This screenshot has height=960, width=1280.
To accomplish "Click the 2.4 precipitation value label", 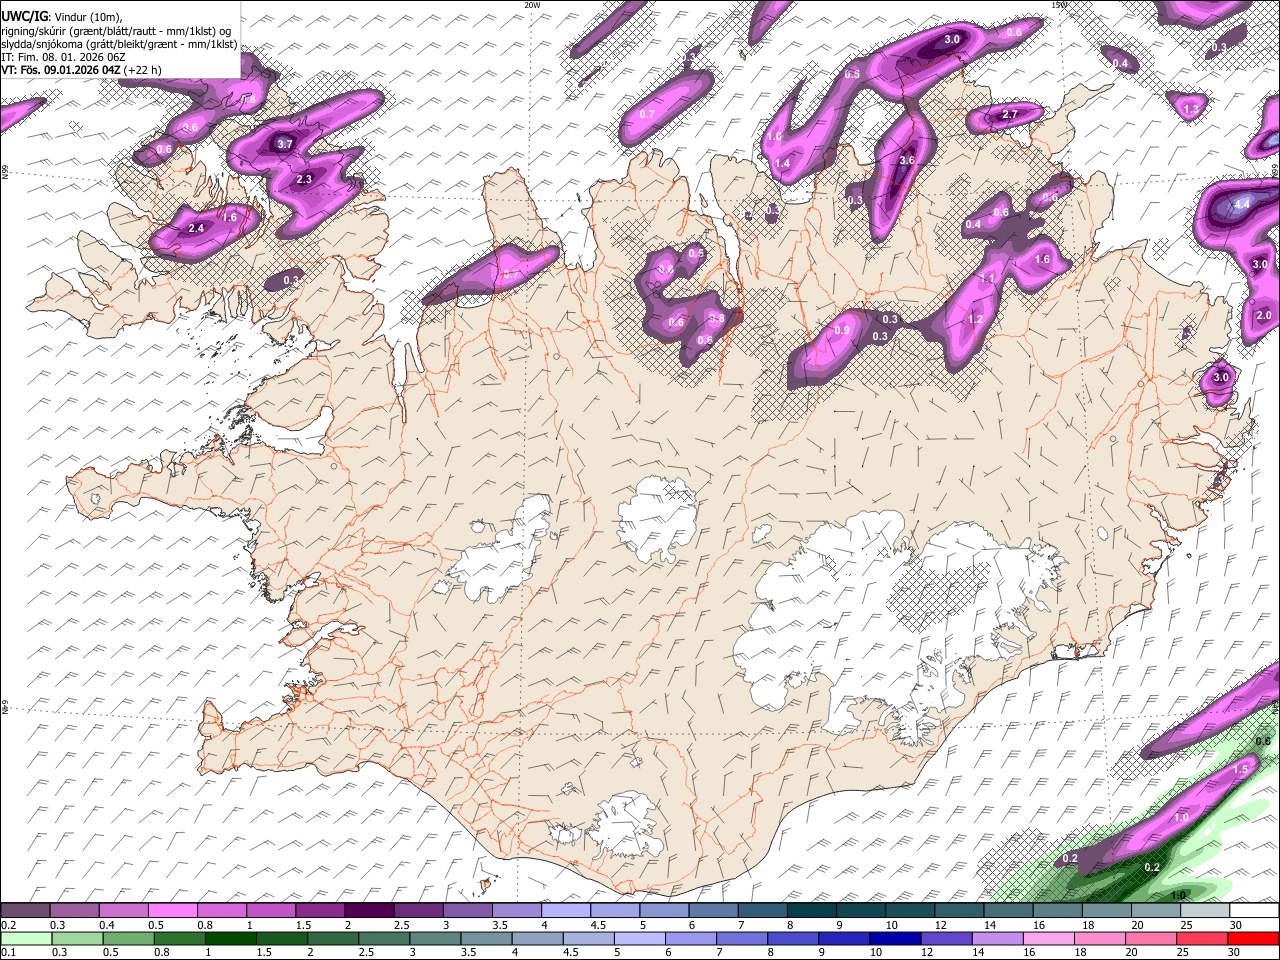I will pos(196,228).
